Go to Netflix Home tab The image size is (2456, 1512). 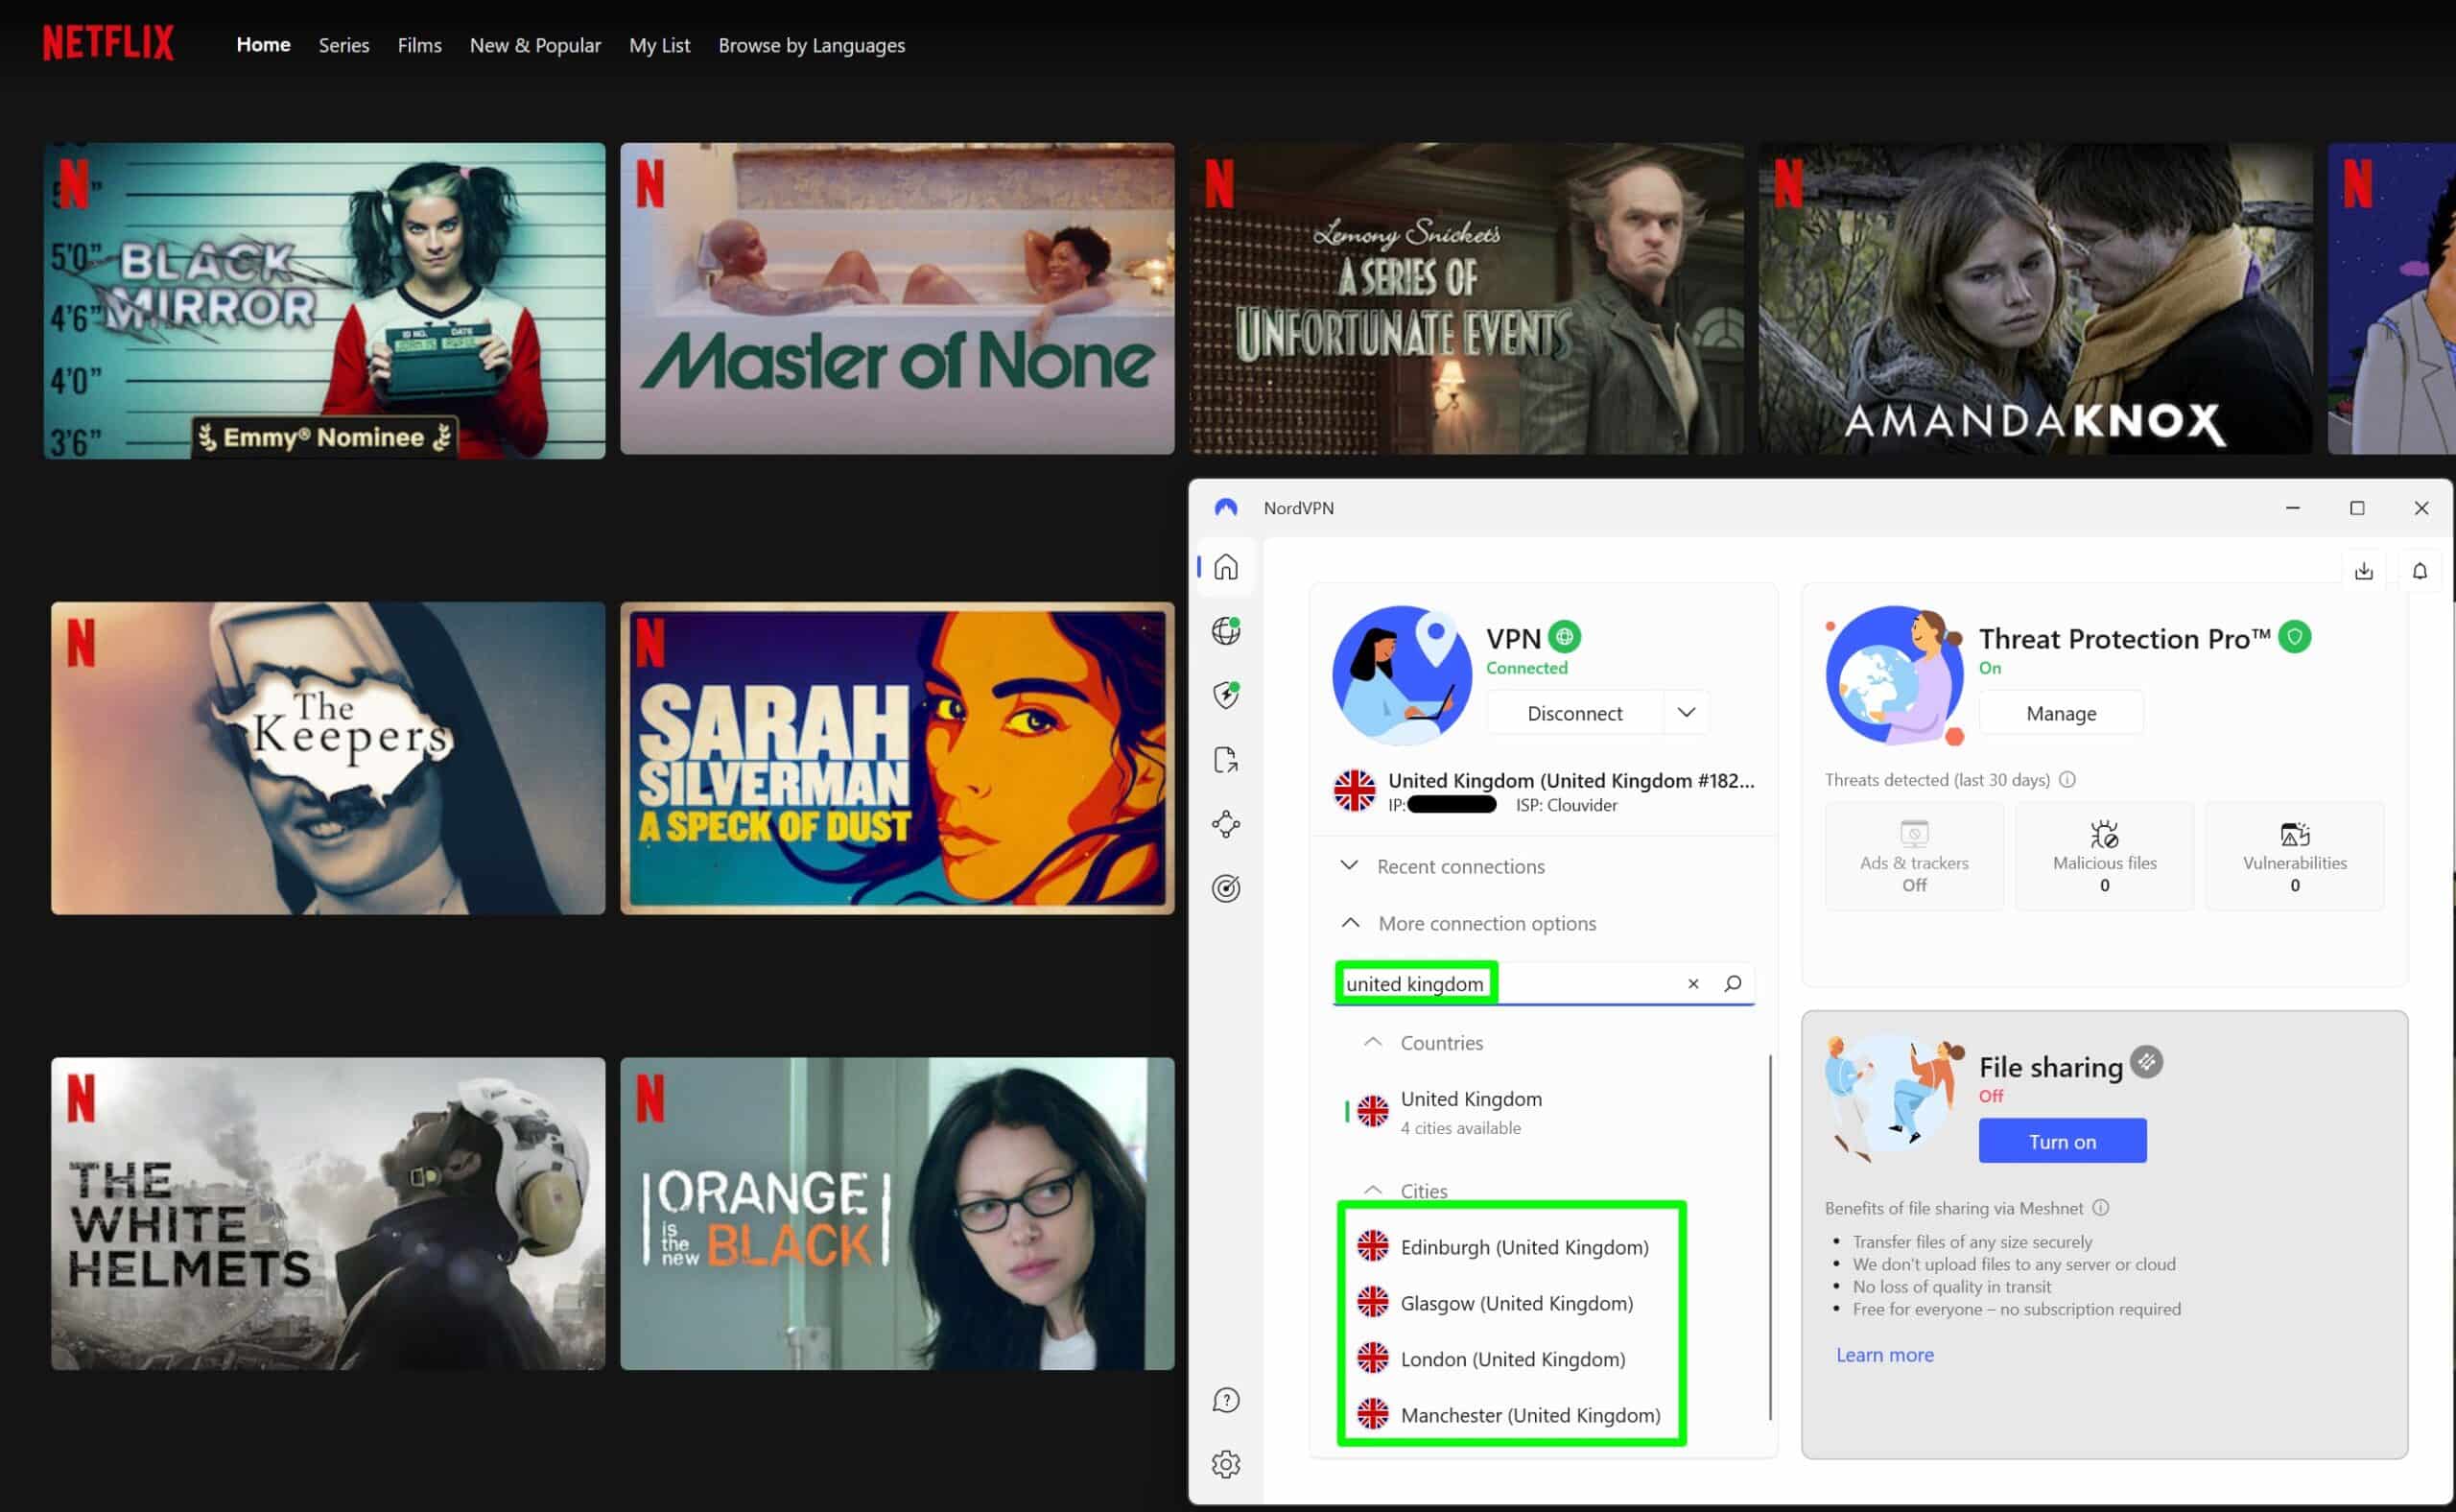(x=263, y=45)
